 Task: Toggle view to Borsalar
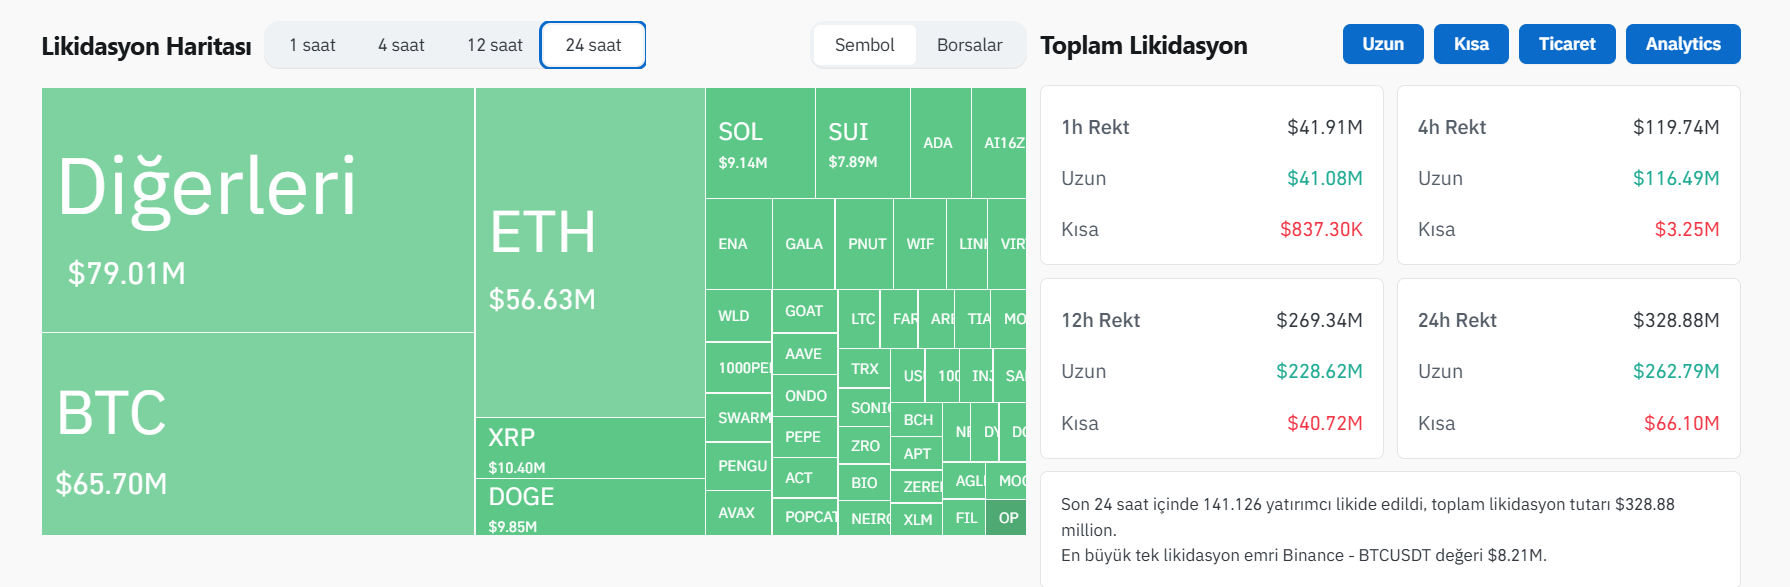(x=969, y=45)
